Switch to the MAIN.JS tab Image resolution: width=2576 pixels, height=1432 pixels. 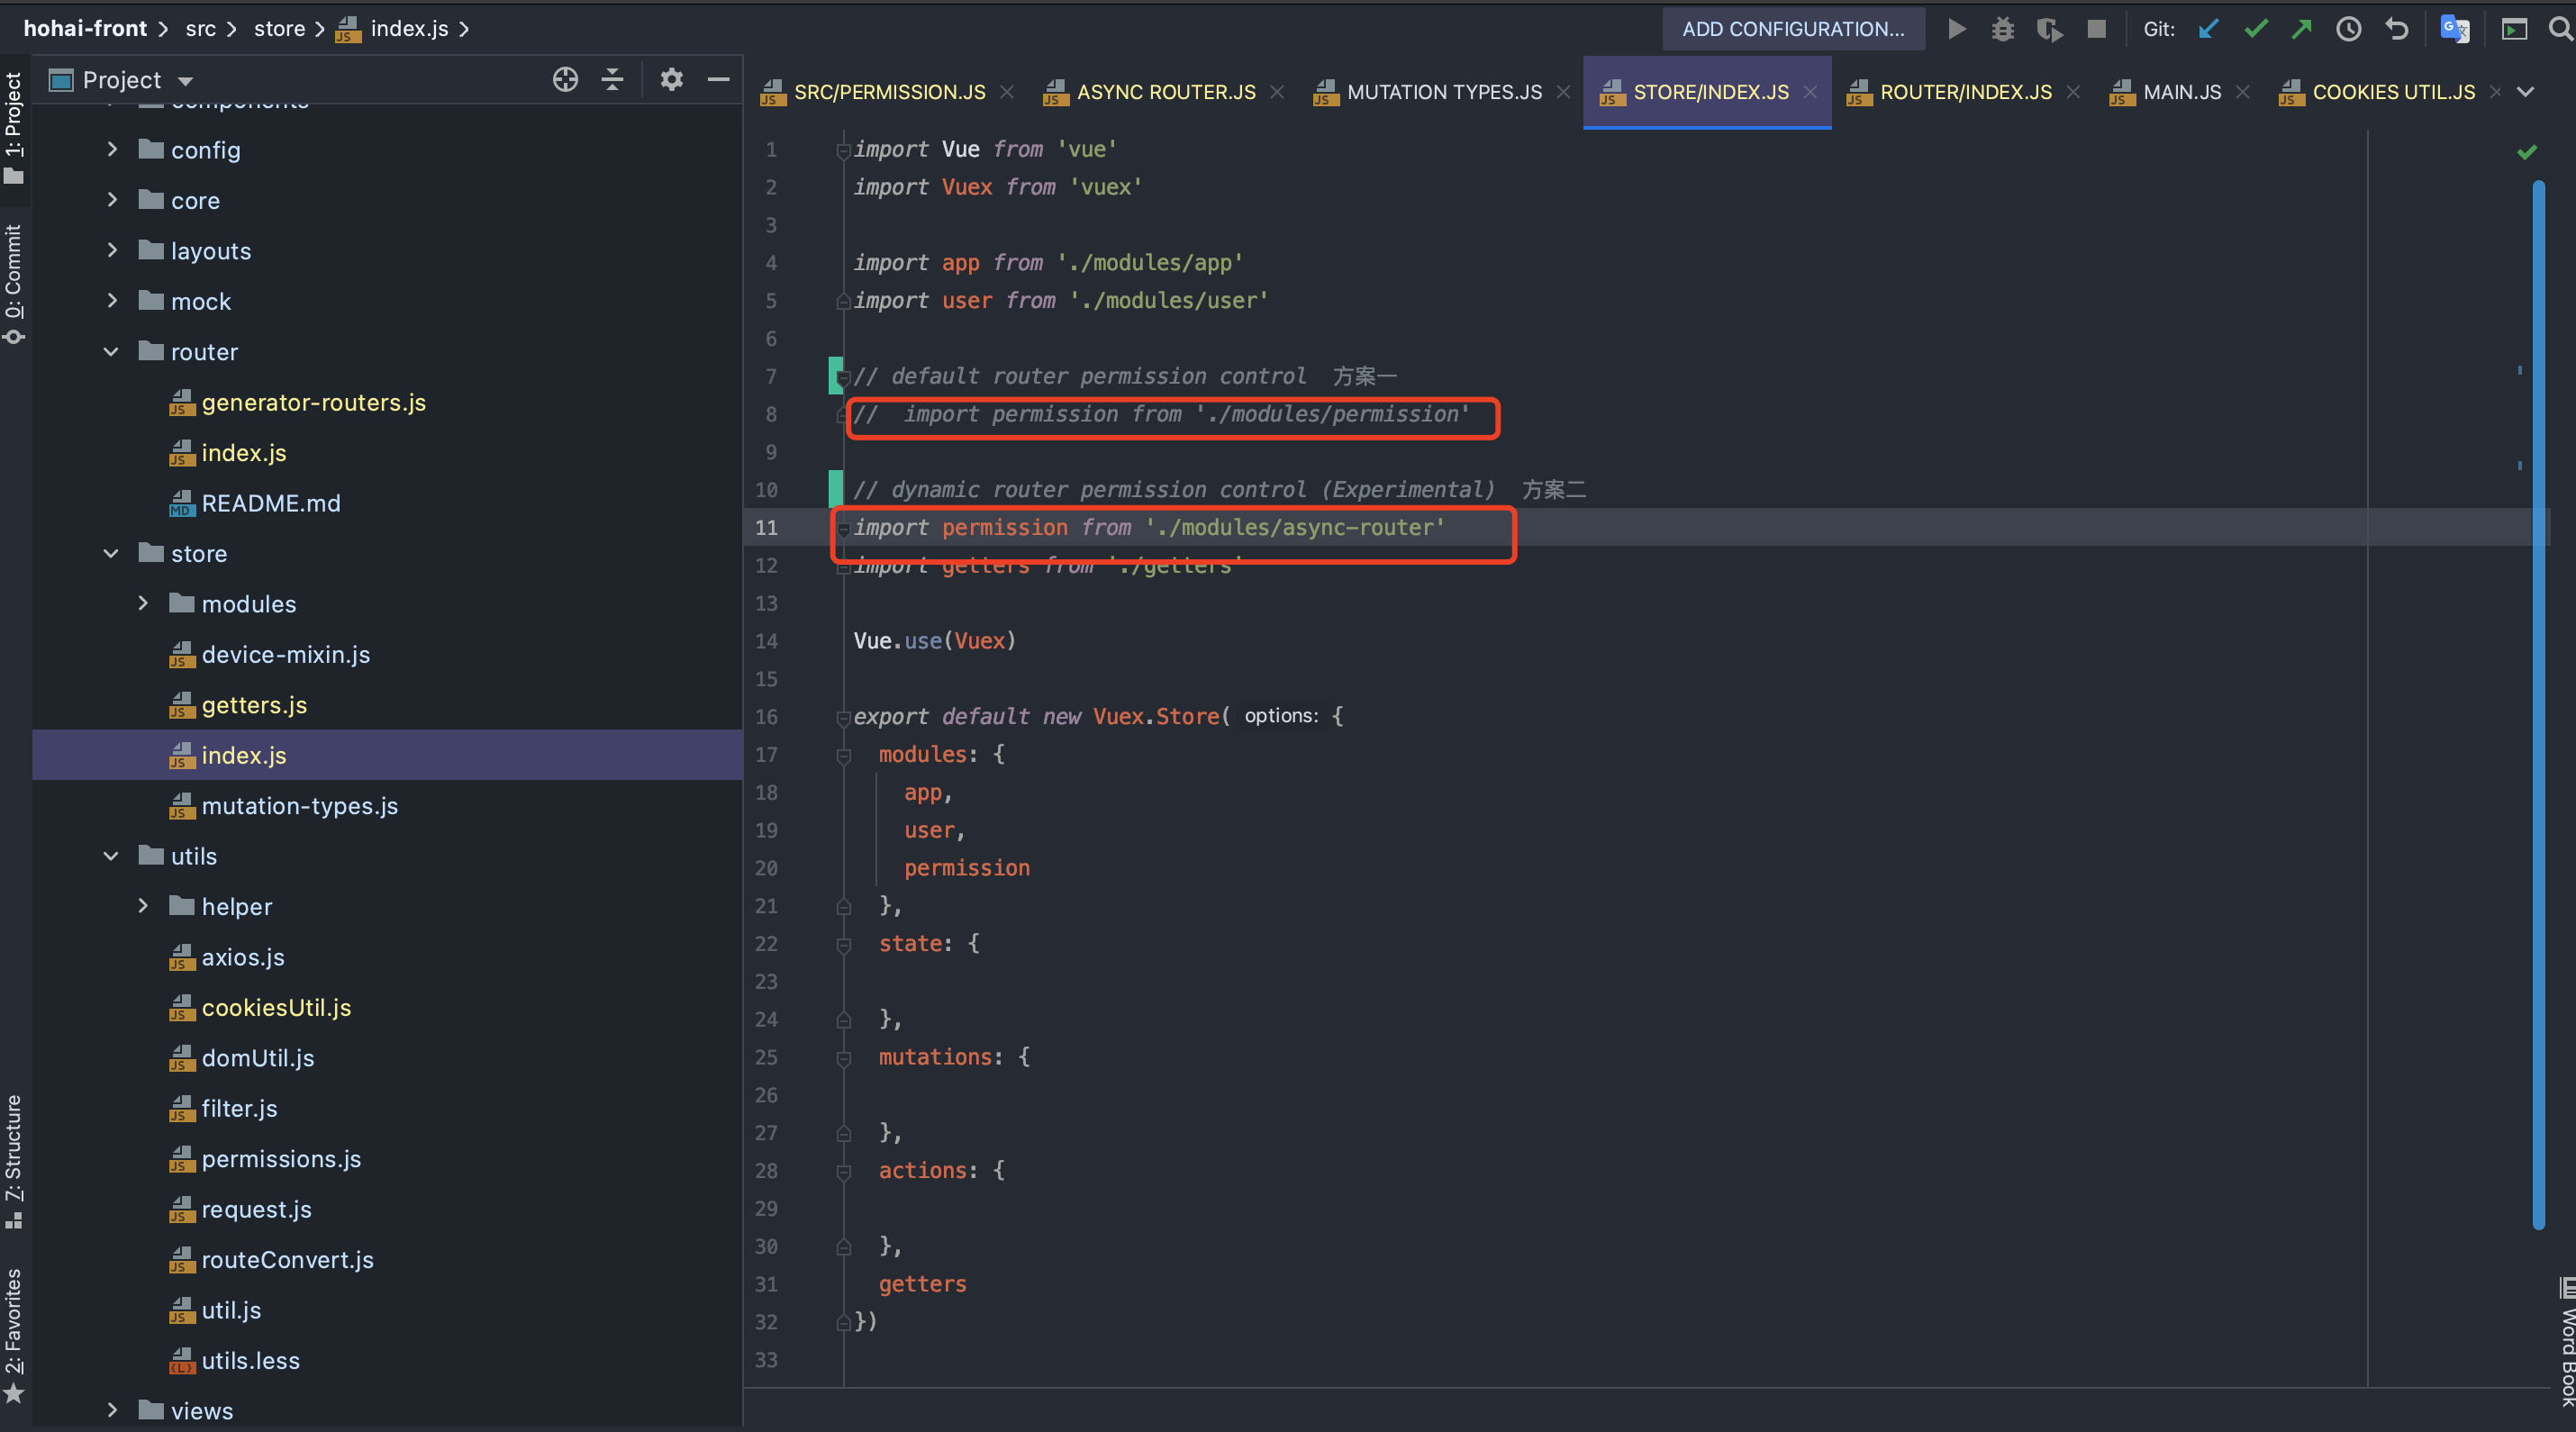point(2181,92)
